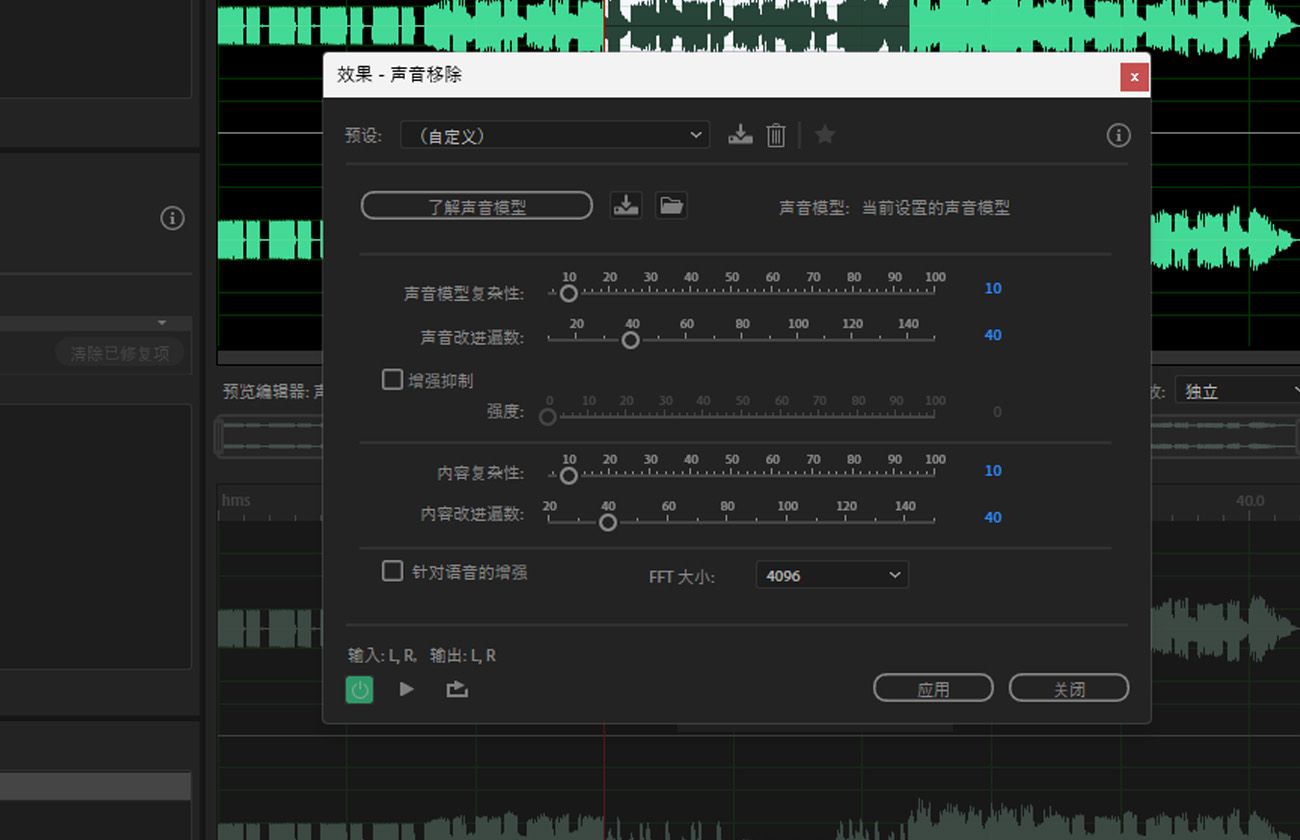This screenshot has width=1300, height=840.
Task: Toggle the green effect power switch
Action: click(x=359, y=688)
